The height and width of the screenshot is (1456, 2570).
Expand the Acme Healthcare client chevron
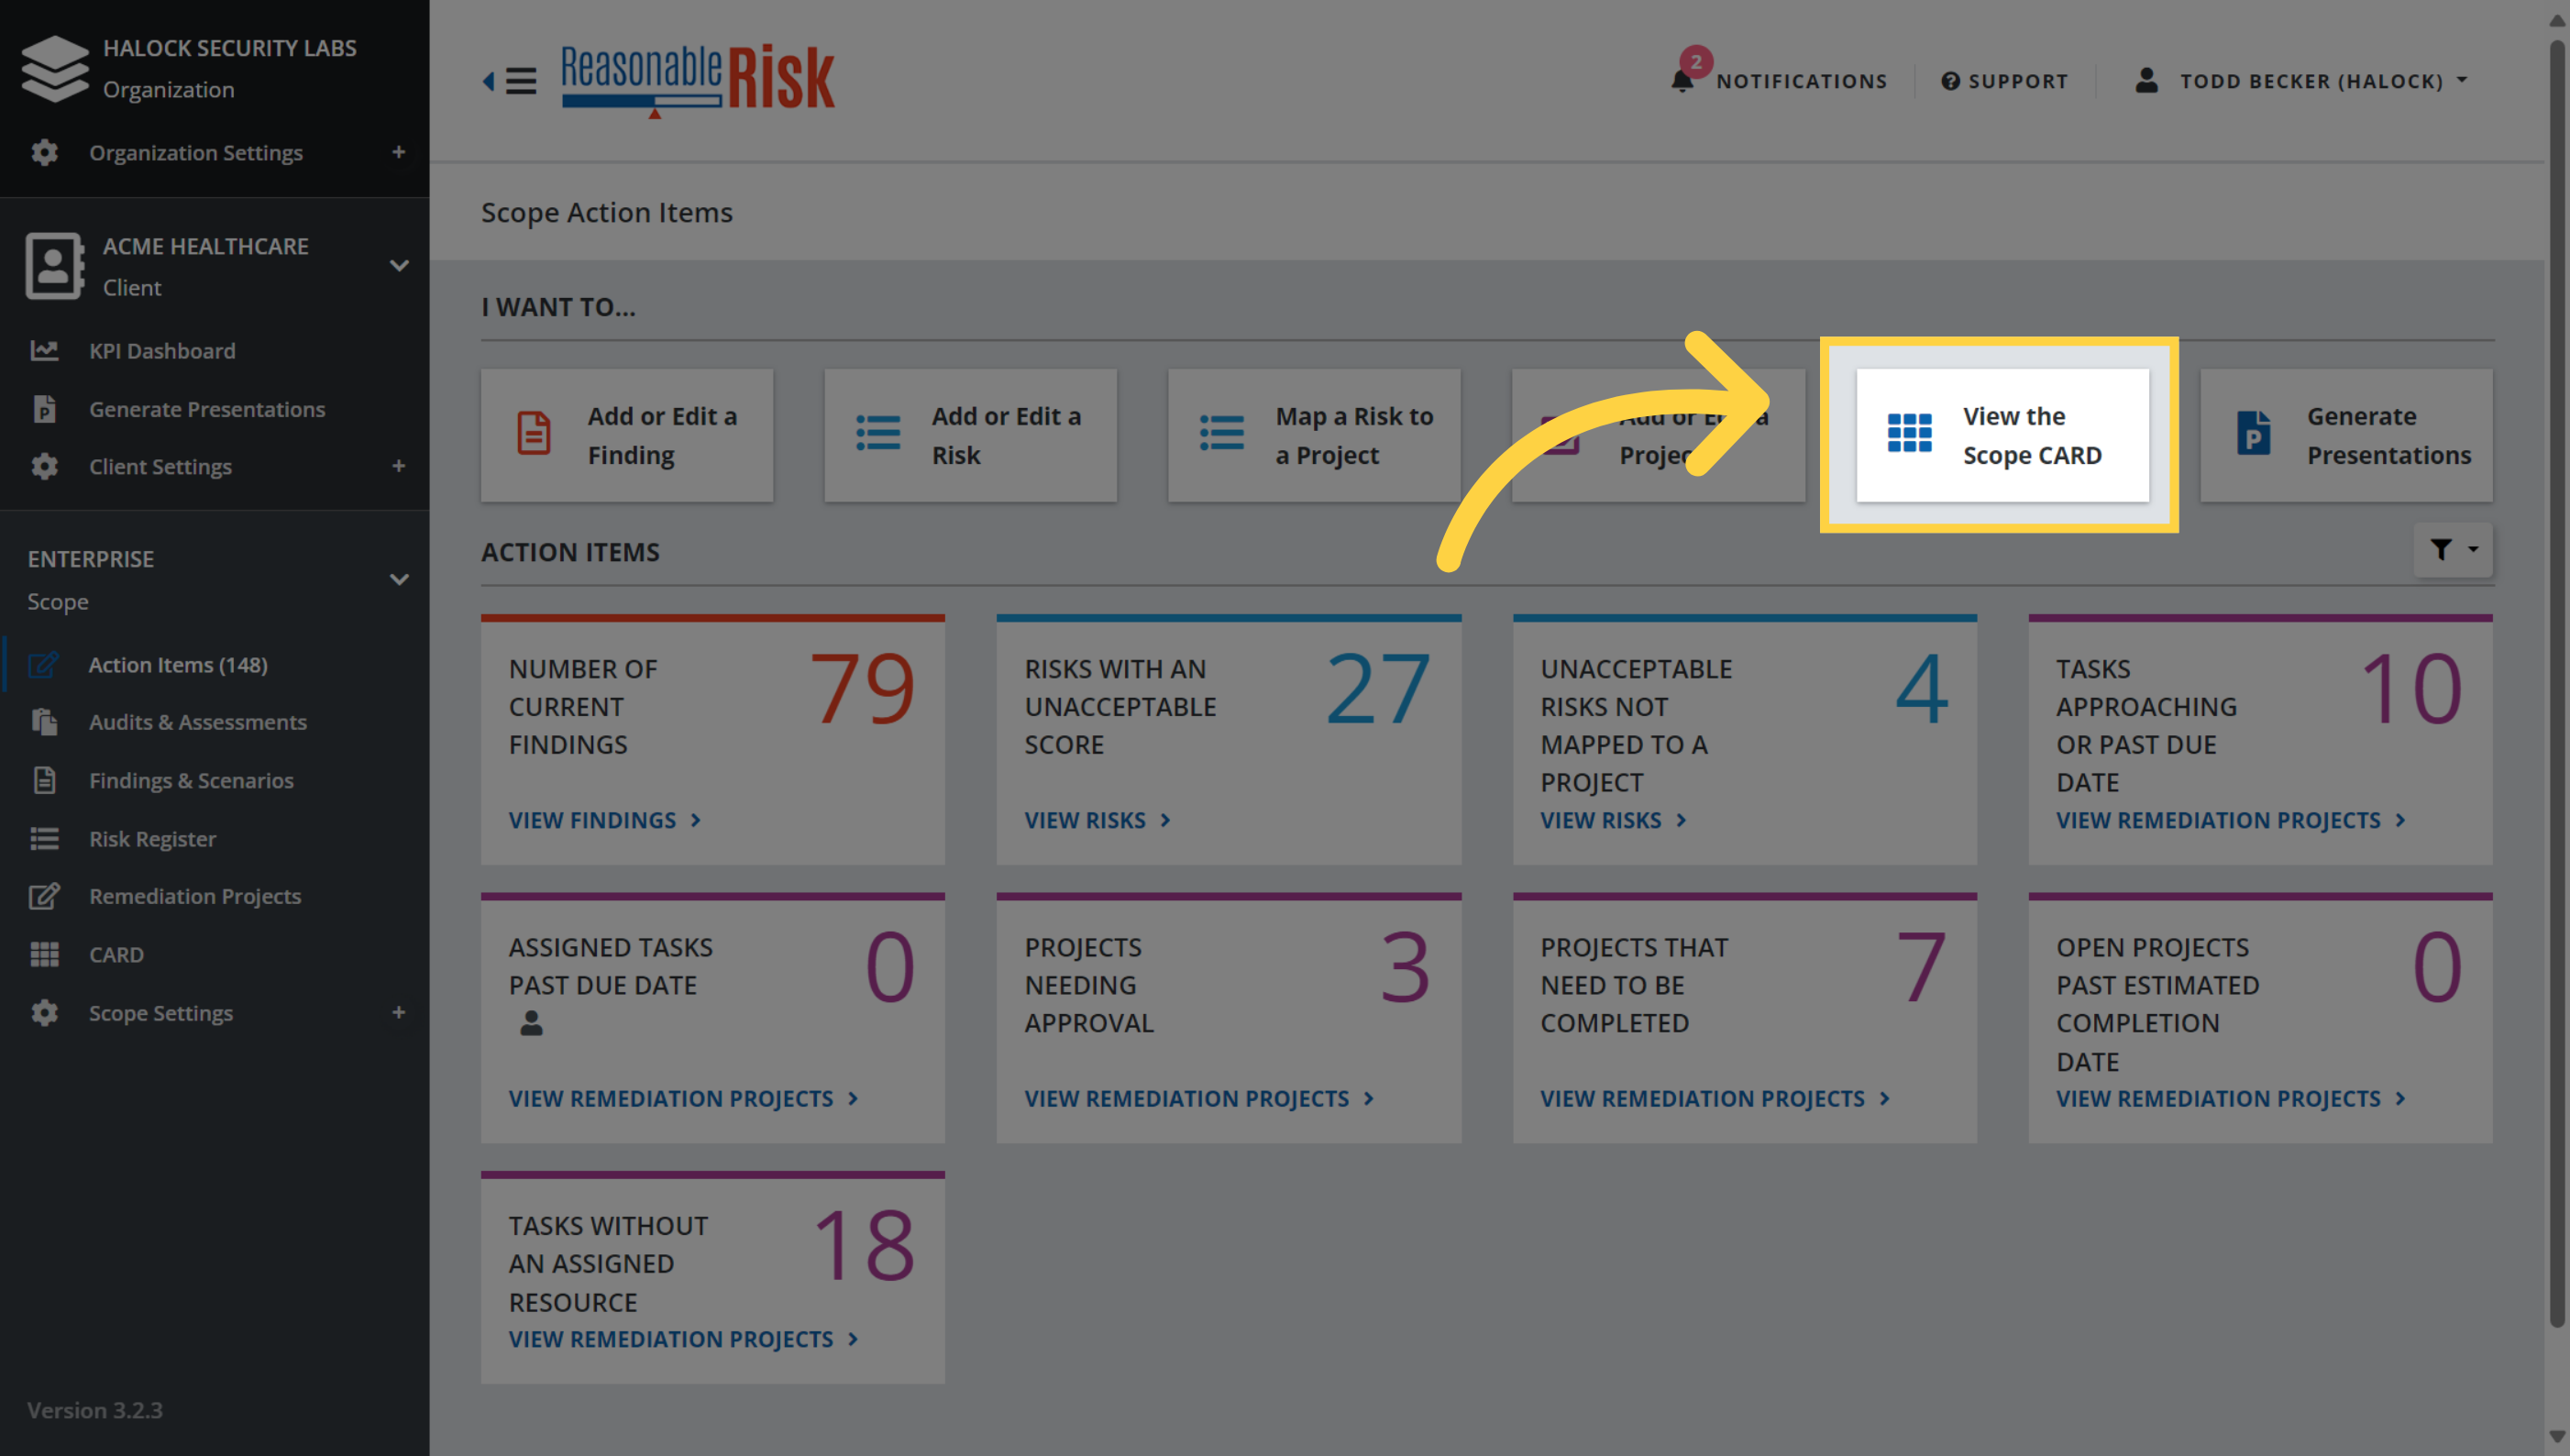click(399, 266)
